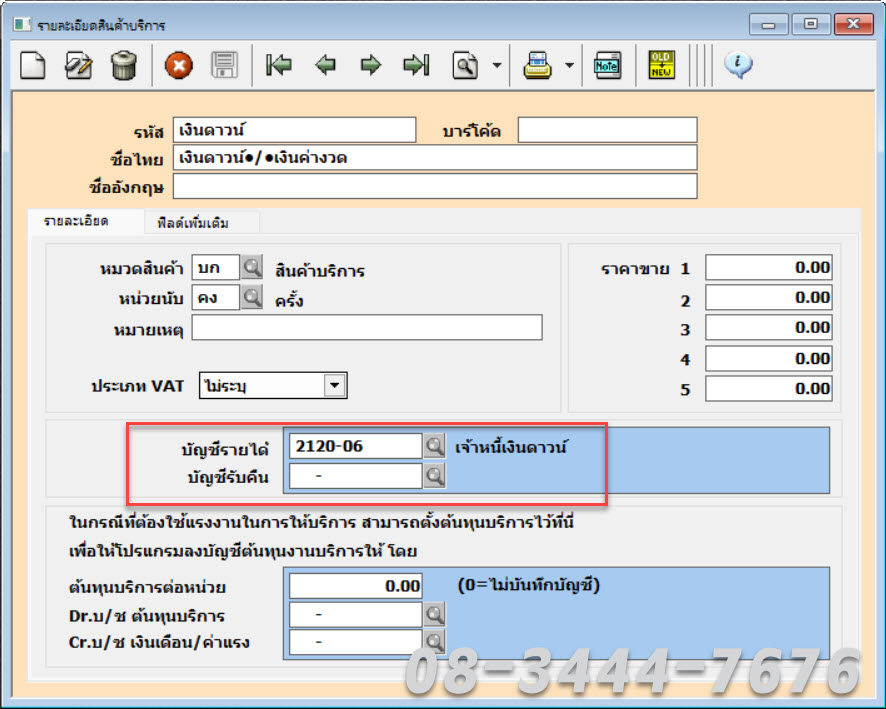This screenshot has width=886, height=709.
Task: Click the บัญชีรับคืน account field
Action: 355,476
